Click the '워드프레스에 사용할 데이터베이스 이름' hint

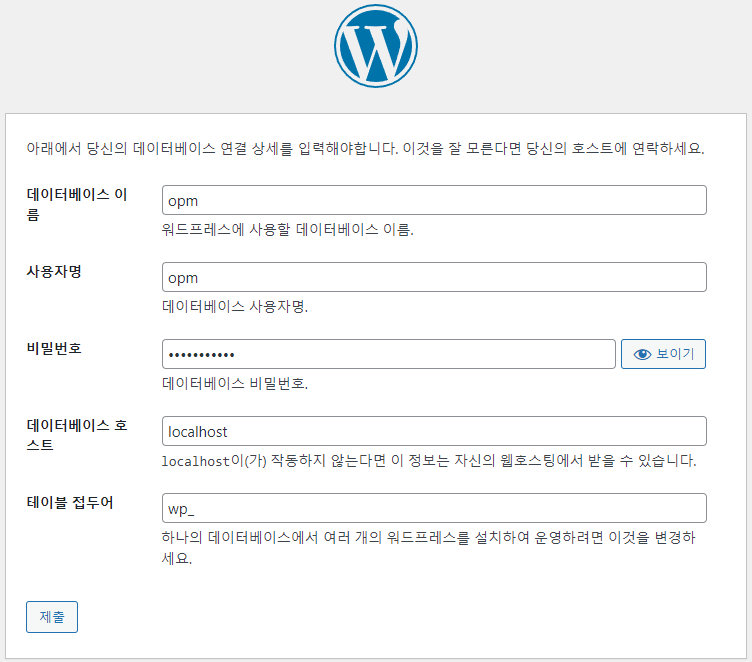click(x=287, y=229)
